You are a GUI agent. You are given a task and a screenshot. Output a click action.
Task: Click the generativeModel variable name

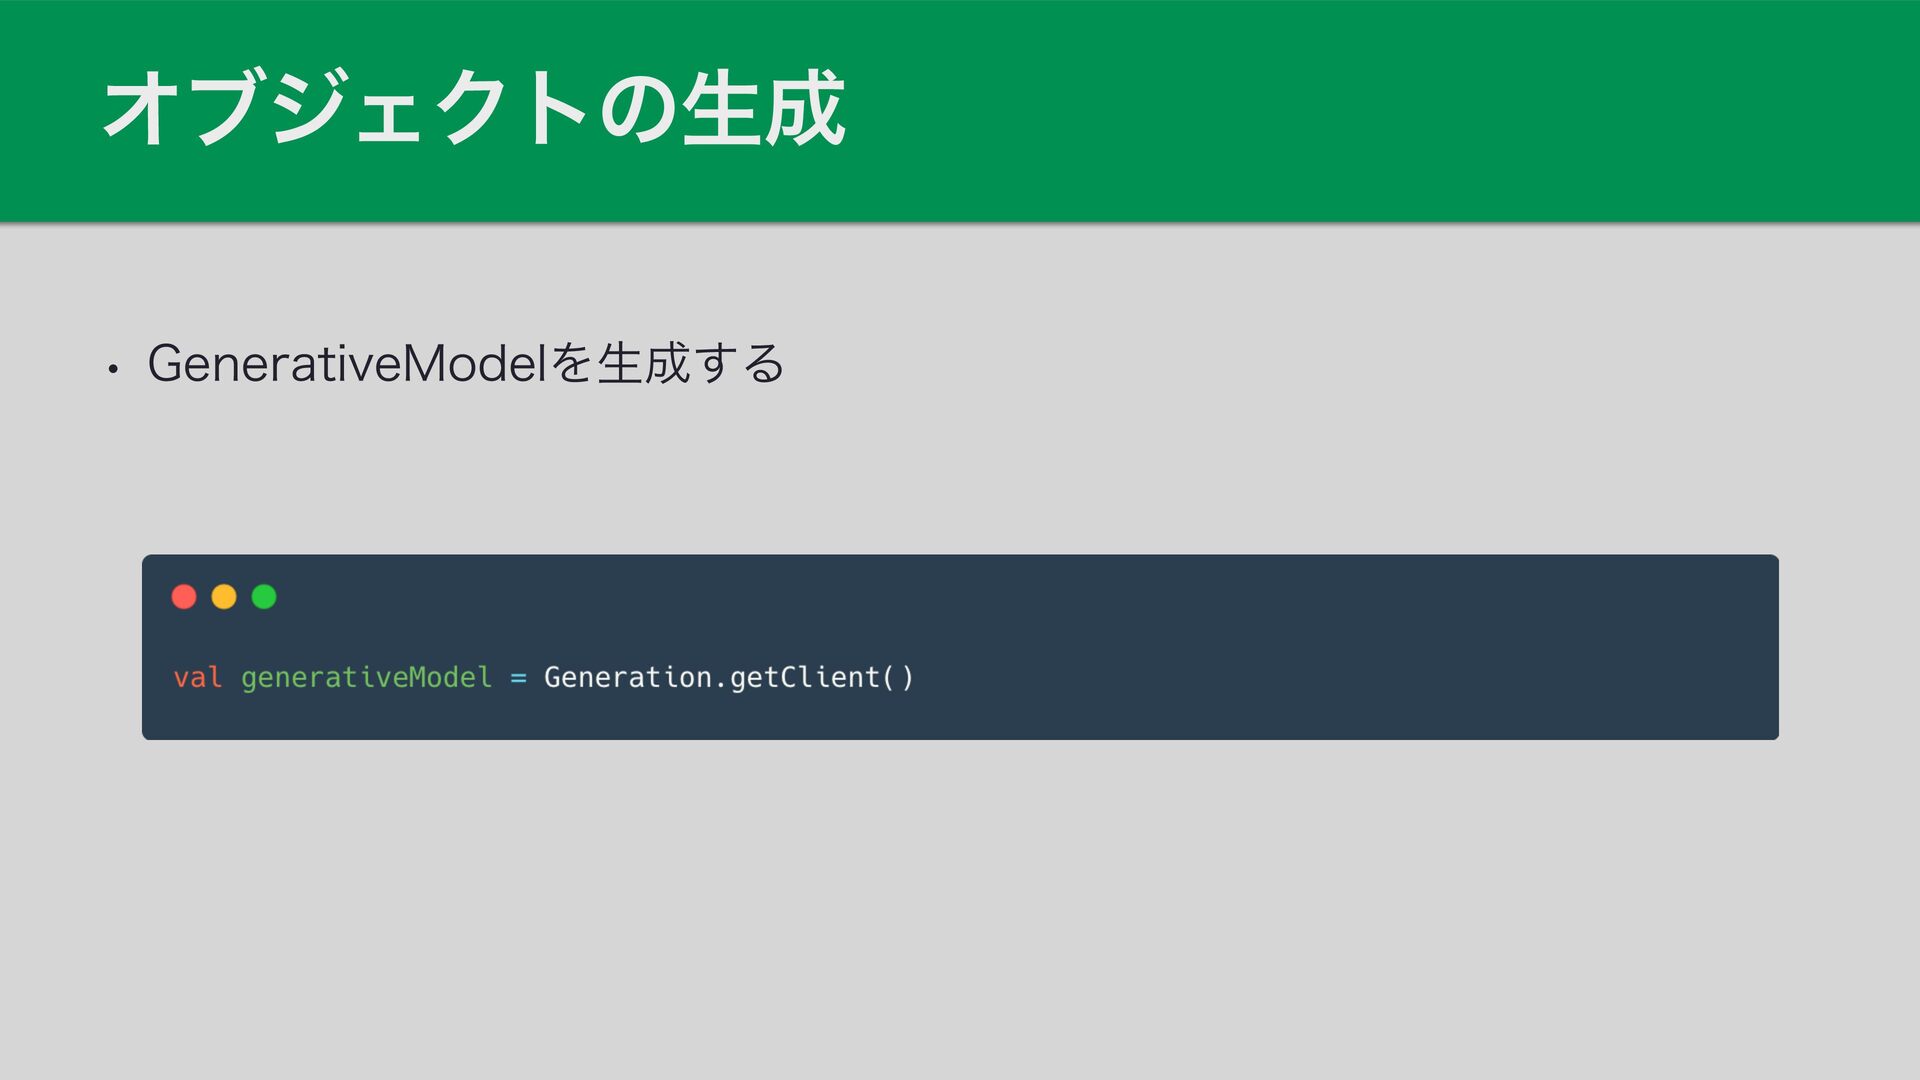(366, 678)
